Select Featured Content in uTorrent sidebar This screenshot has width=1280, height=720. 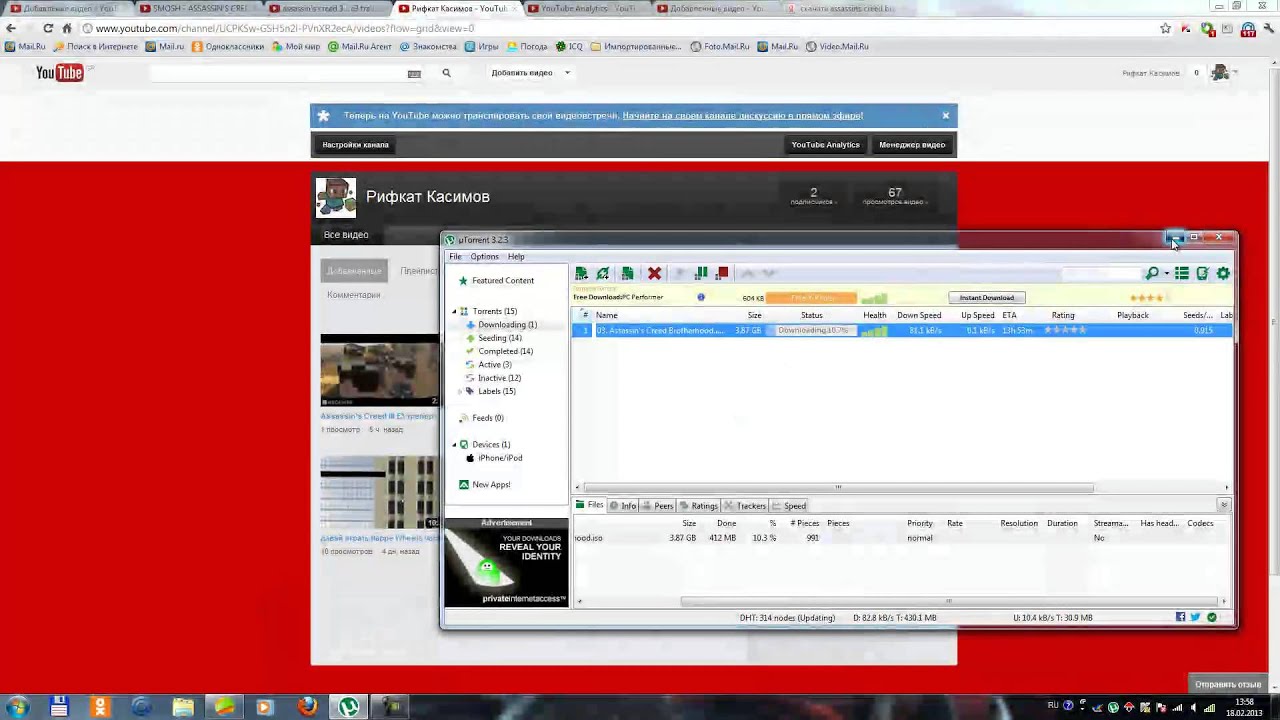(x=503, y=281)
